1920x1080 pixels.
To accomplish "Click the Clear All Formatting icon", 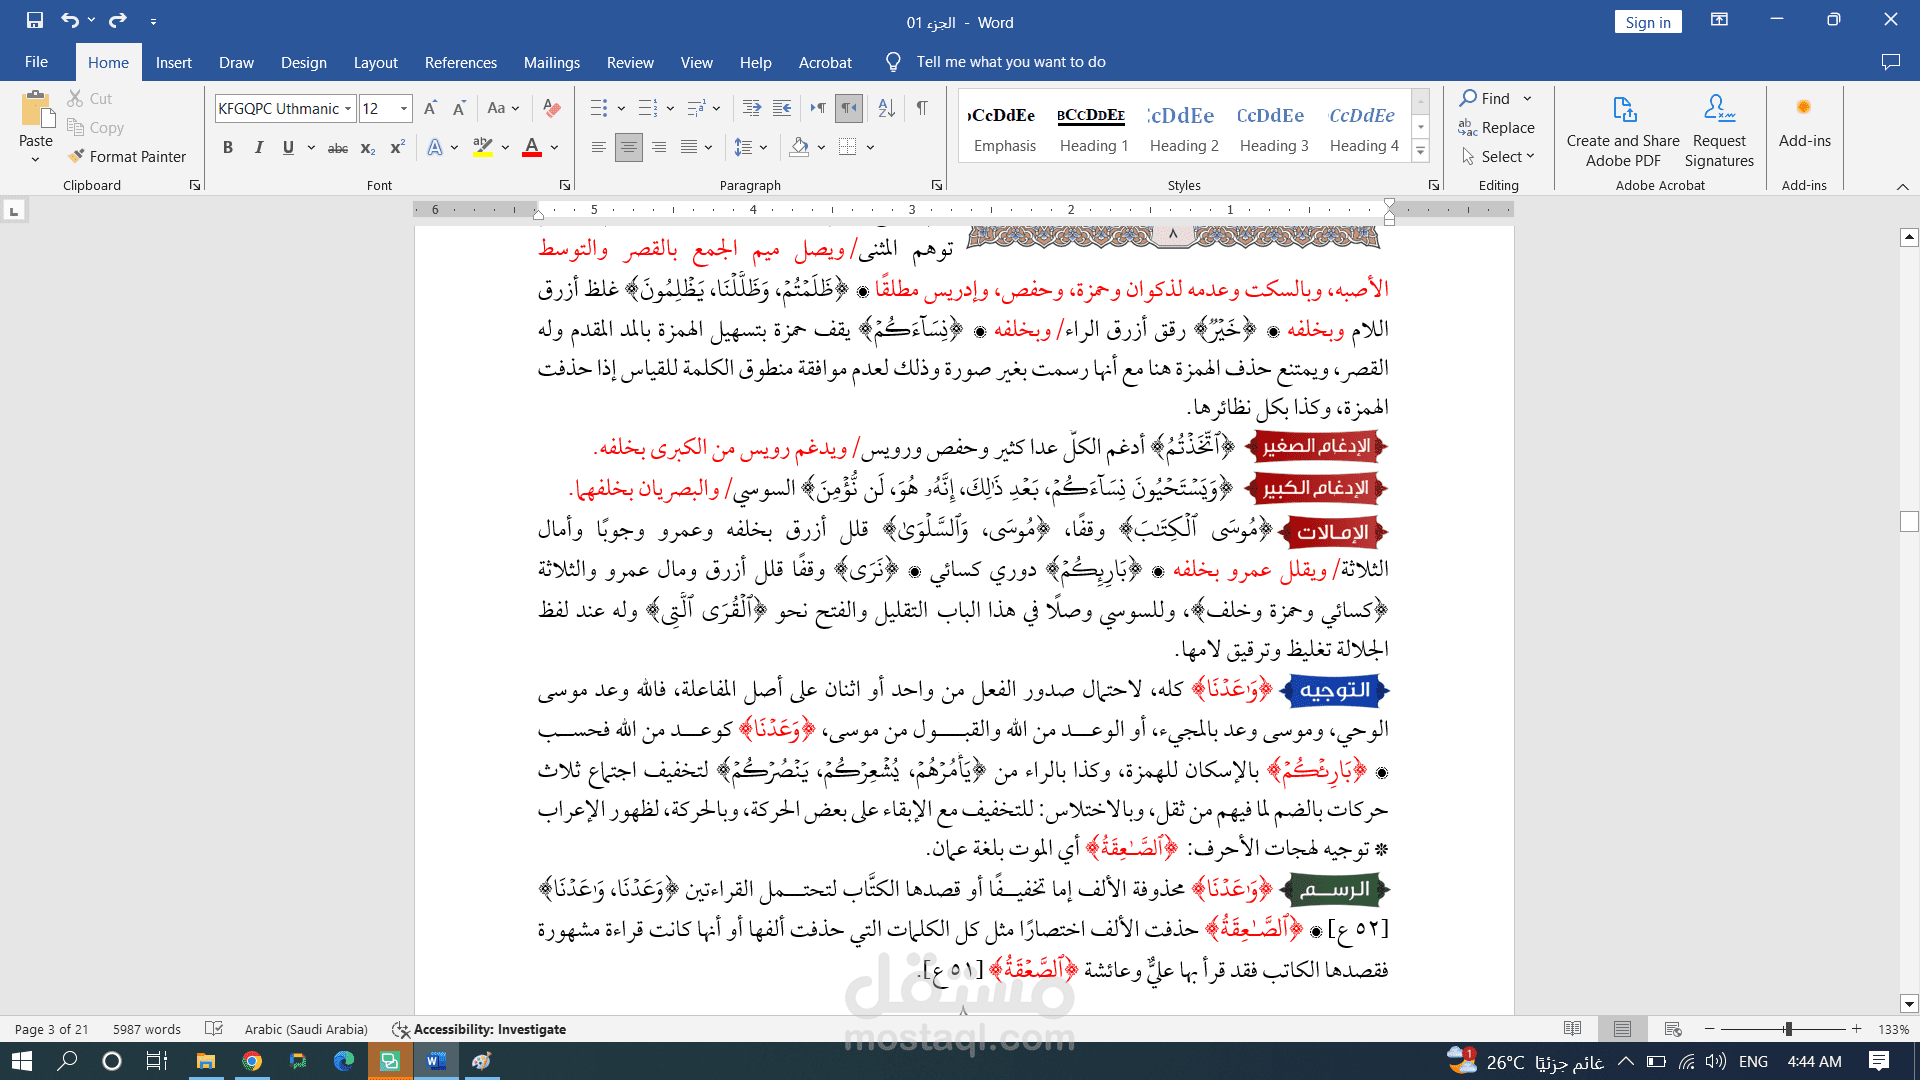I will coord(551,108).
